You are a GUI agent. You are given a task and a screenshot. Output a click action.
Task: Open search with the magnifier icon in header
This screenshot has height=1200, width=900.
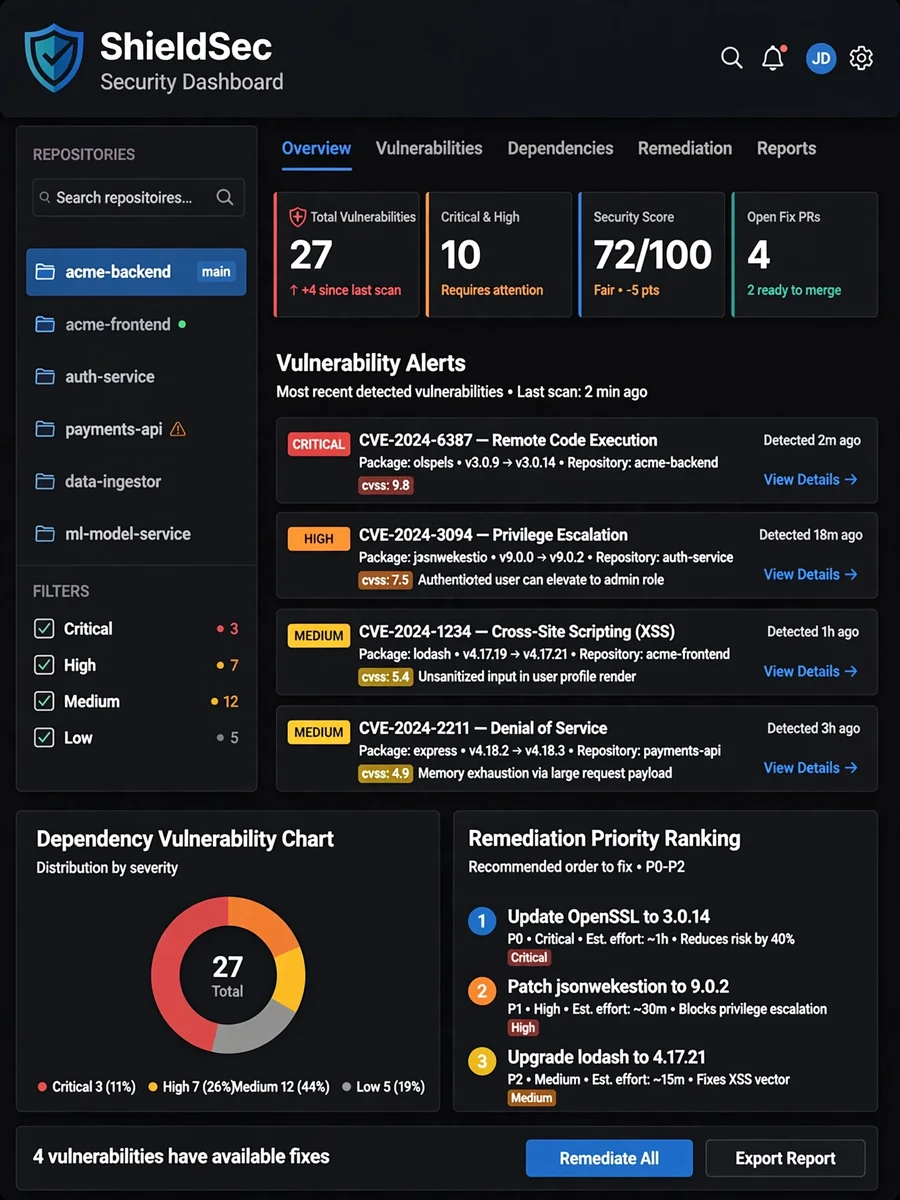[732, 58]
